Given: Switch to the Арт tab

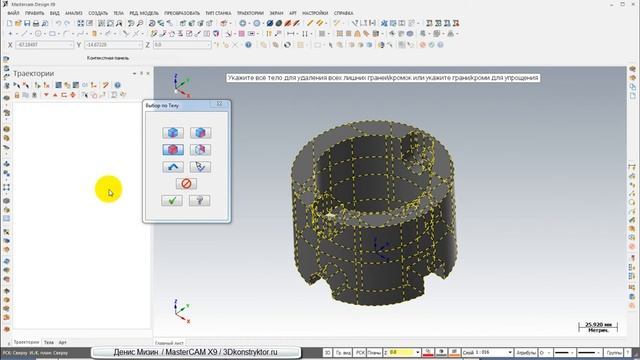Looking at the screenshot, I should (62, 342).
